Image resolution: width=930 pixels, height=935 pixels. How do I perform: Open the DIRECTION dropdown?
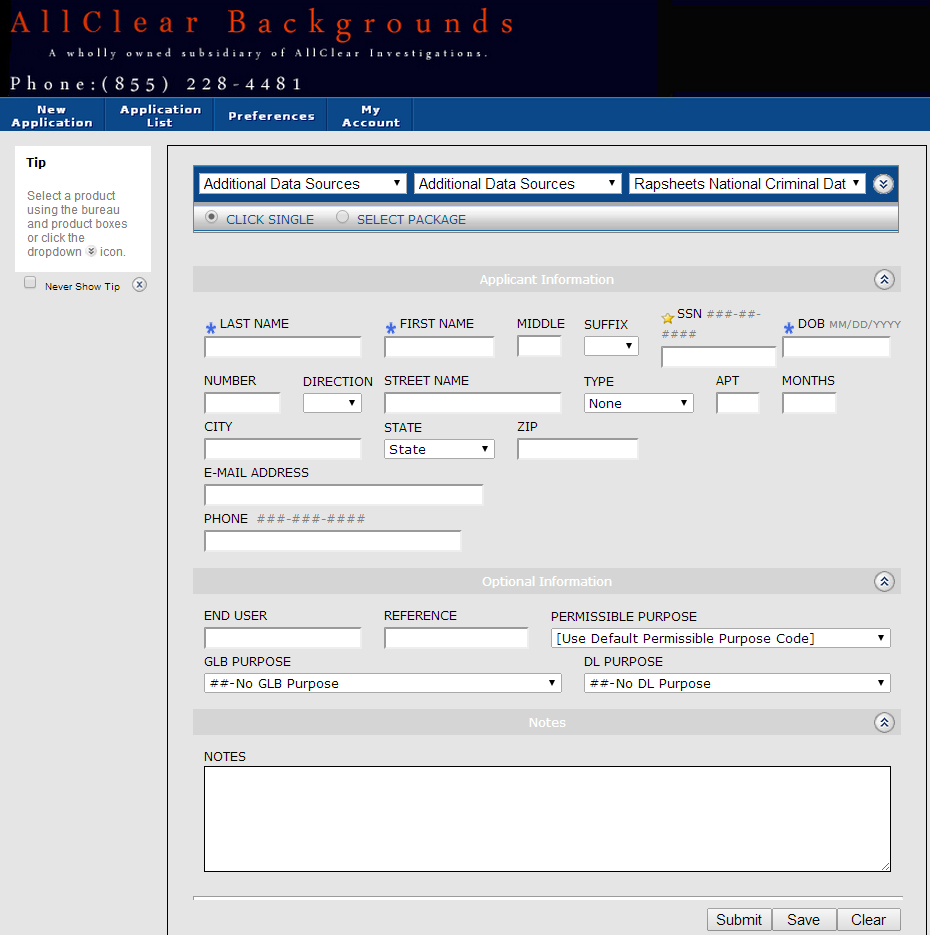[332, 403]
